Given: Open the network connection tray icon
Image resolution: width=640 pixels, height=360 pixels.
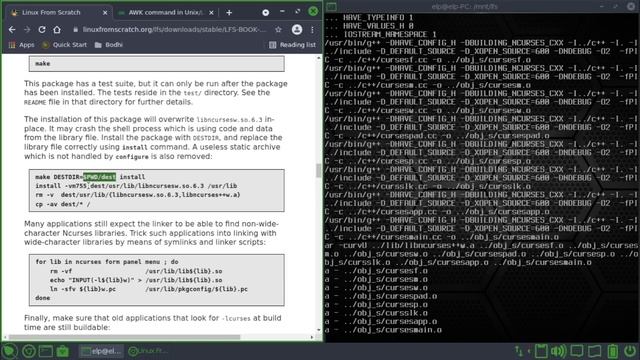Looking at the screenshot, I should pyautogui.click(x=519, y=351).
